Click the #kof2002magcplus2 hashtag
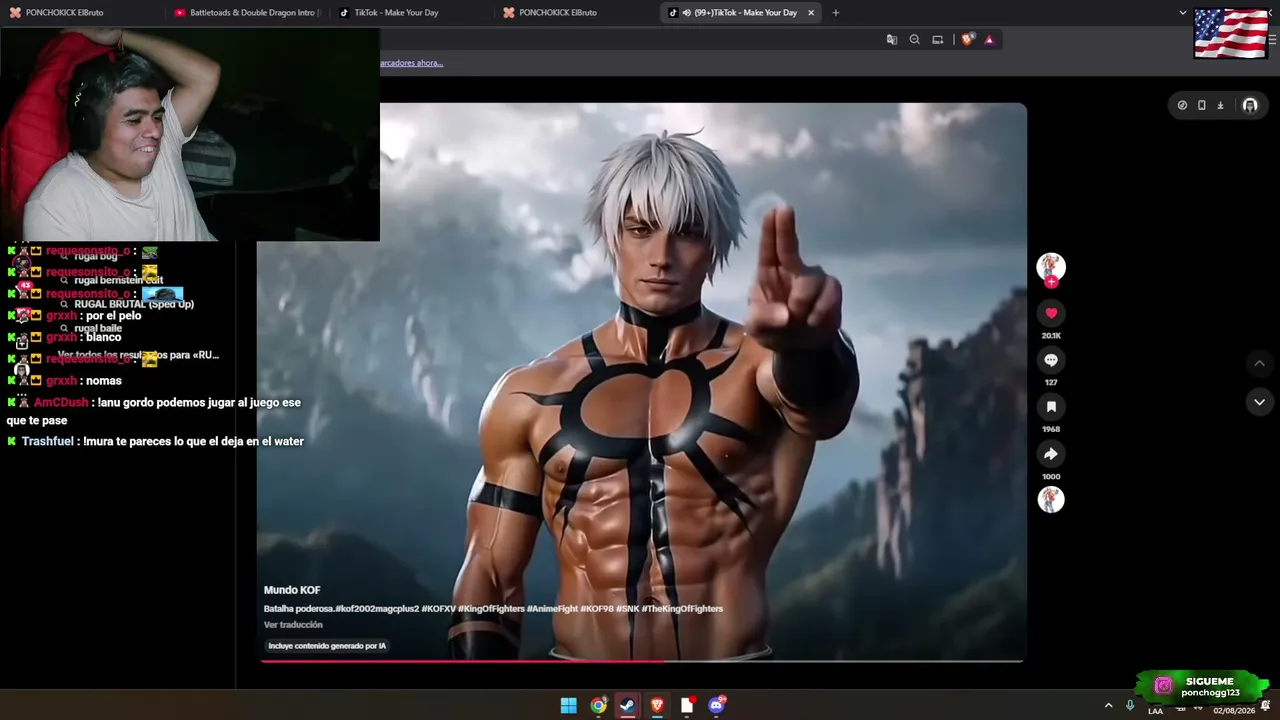The height and width of the screenshot is (720, 1280). tap(377, 608)
